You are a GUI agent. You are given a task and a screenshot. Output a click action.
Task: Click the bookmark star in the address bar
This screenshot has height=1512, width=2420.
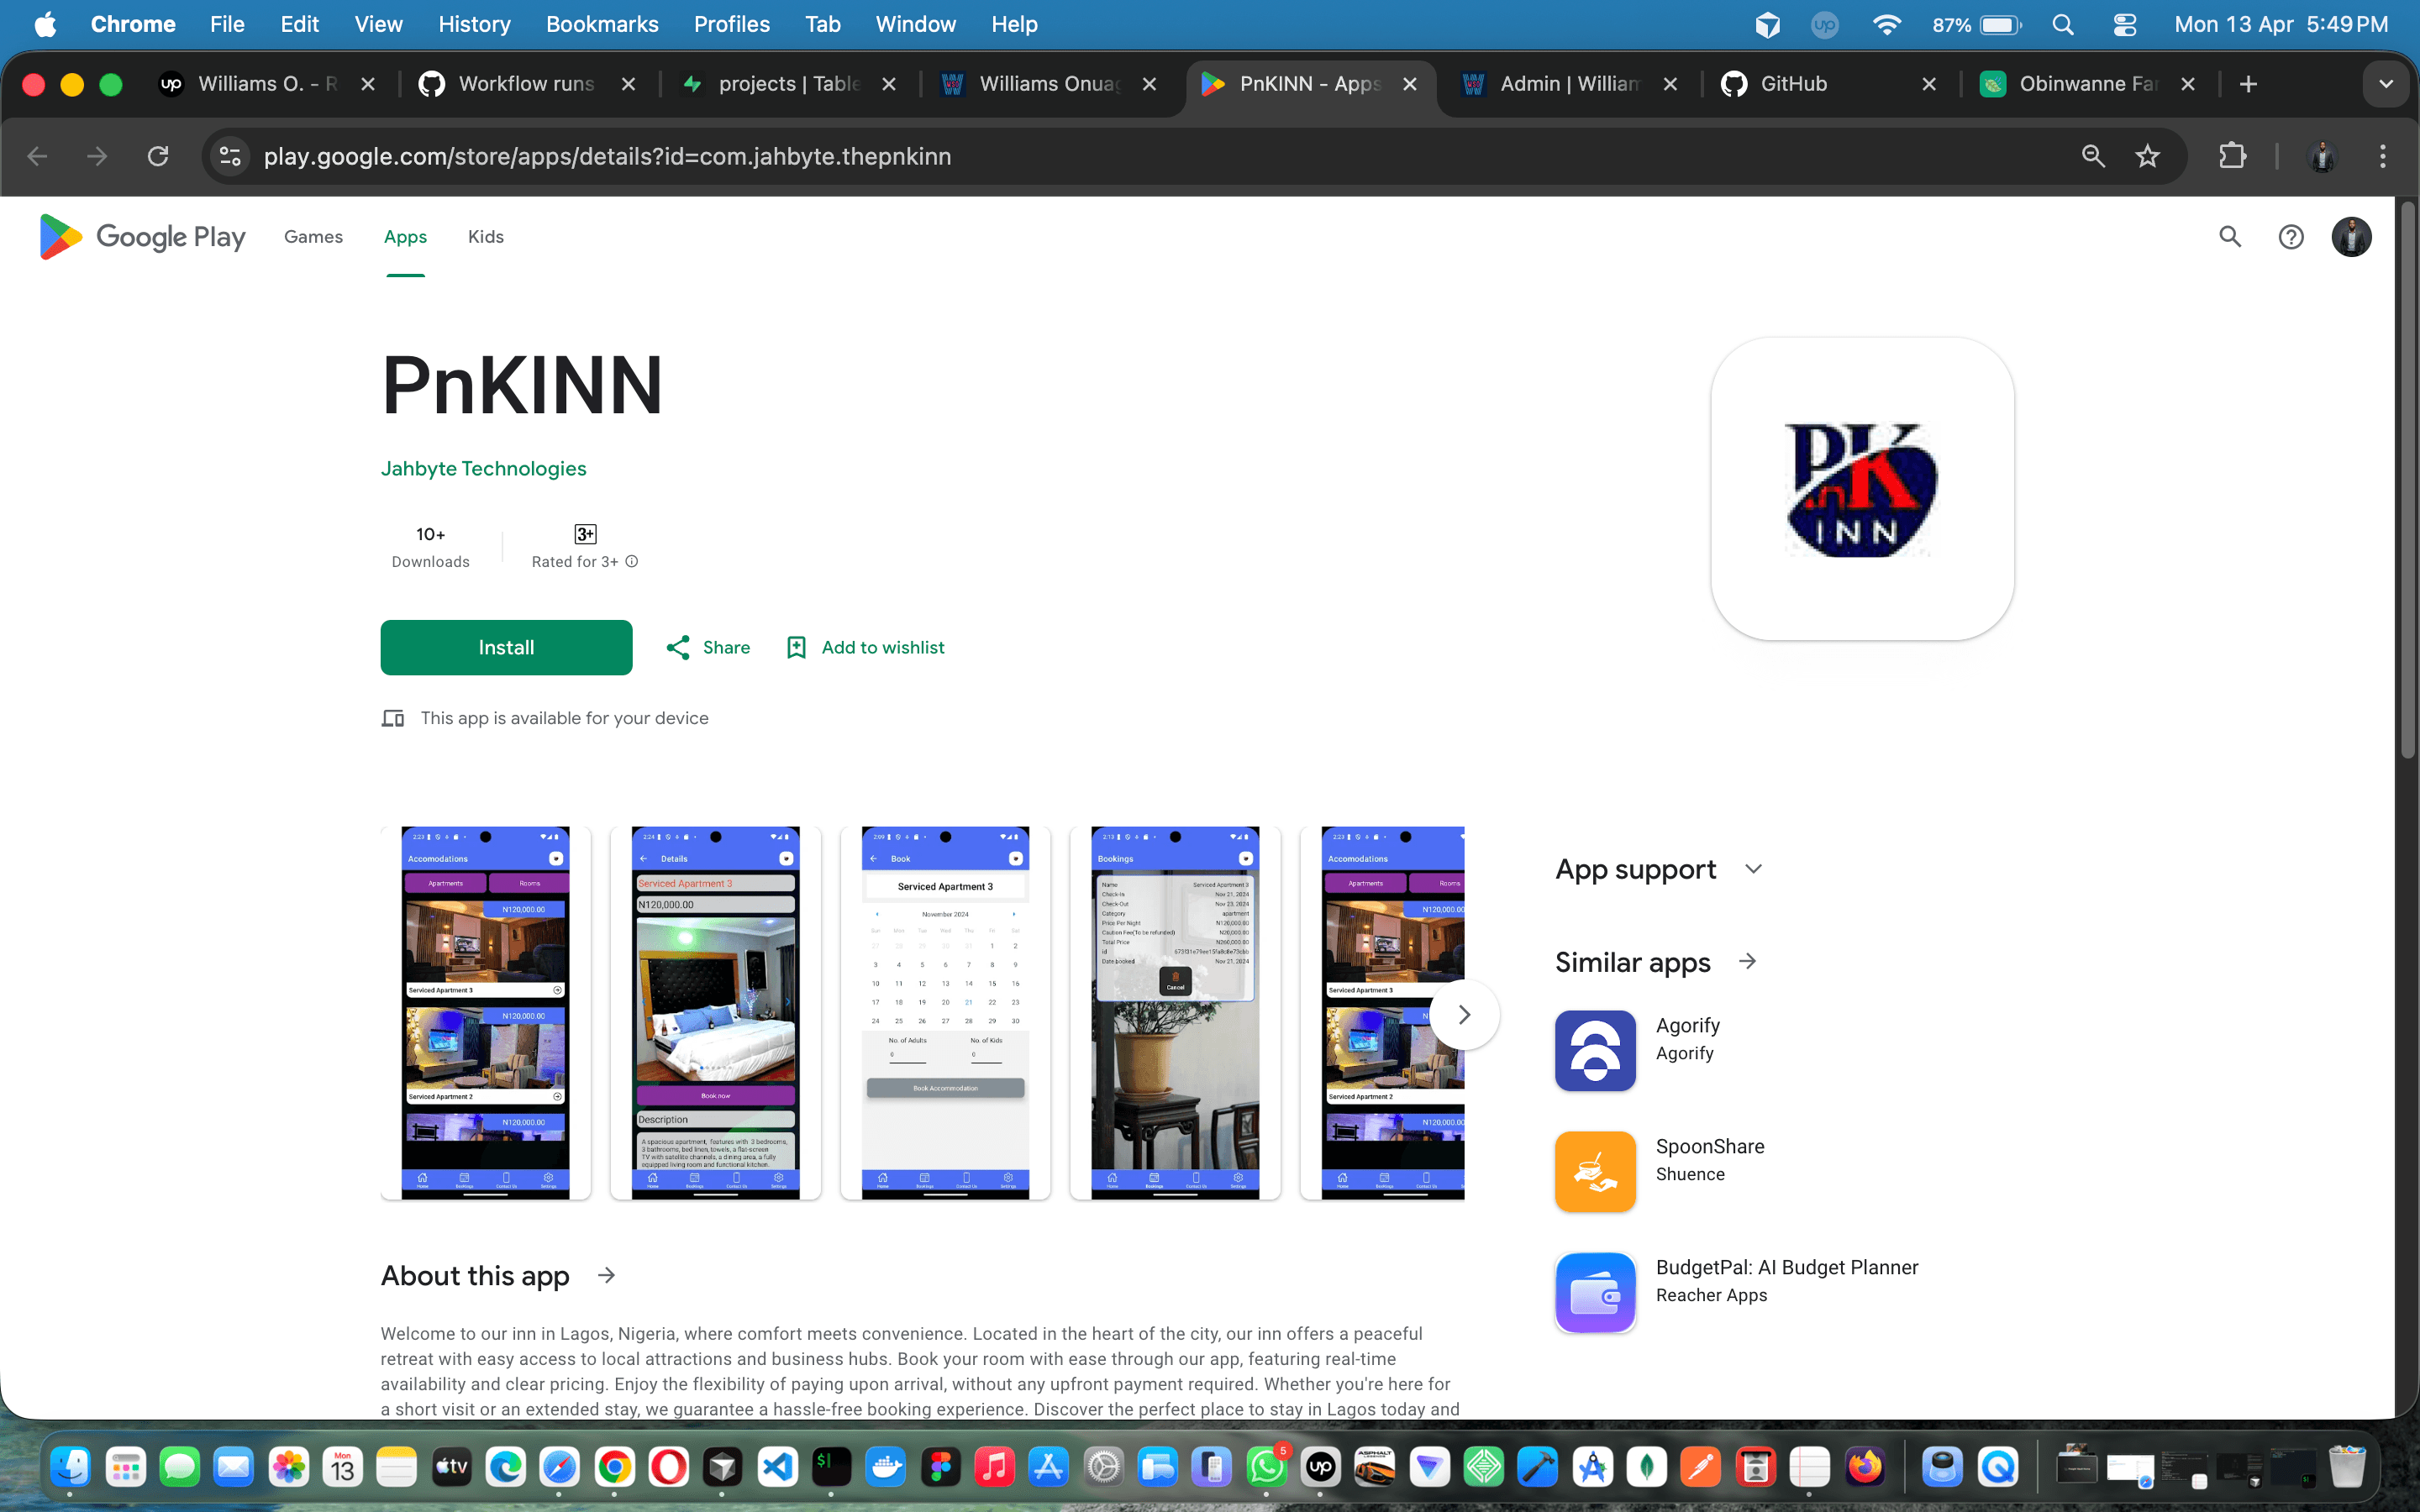2147,156
